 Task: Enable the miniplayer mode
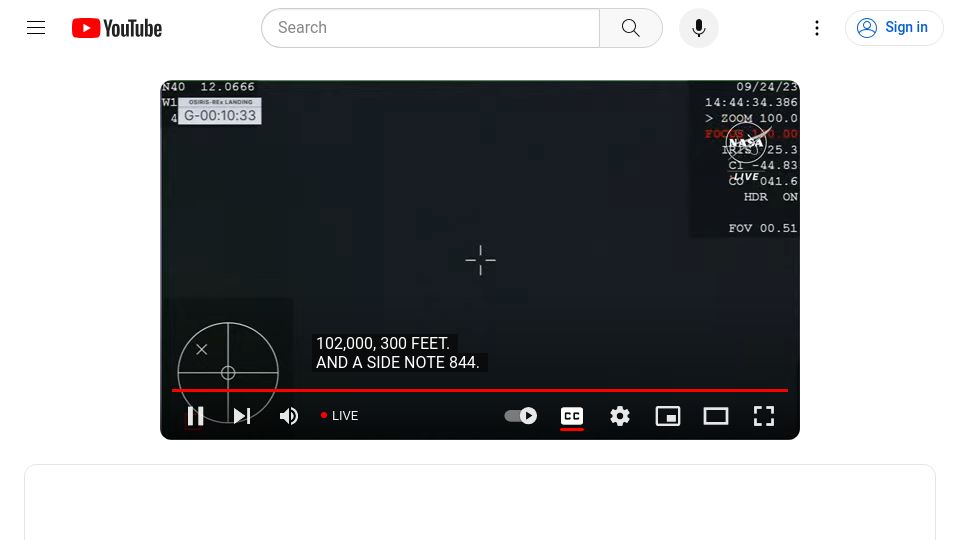coord(667,416)
